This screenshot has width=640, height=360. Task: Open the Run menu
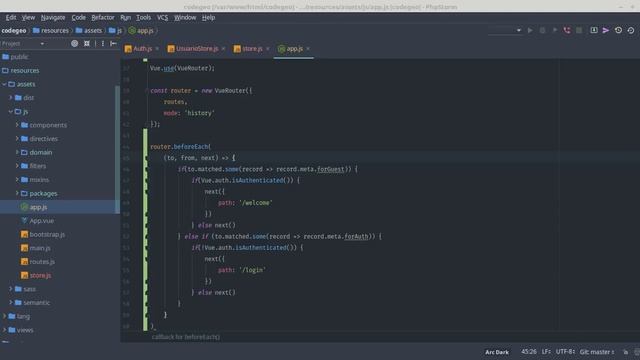click(x=126, y=18)
